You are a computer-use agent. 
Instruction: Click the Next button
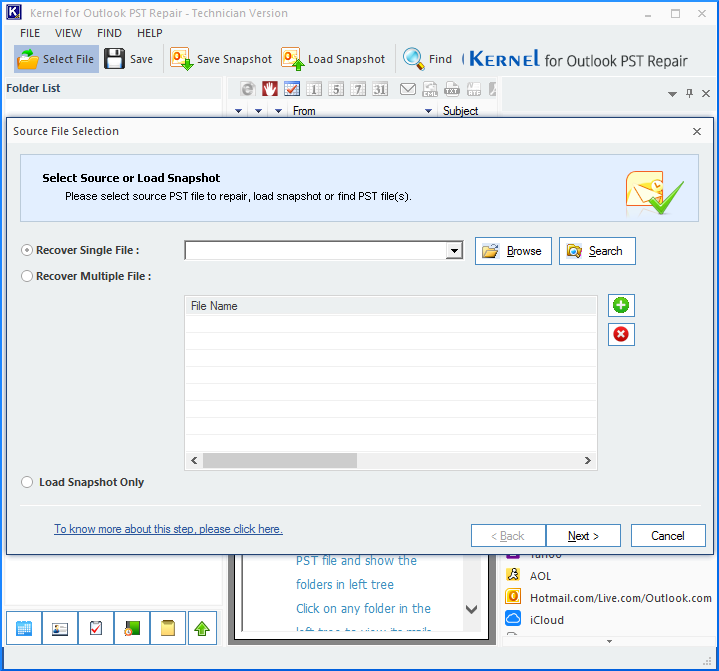pos(583,536)
